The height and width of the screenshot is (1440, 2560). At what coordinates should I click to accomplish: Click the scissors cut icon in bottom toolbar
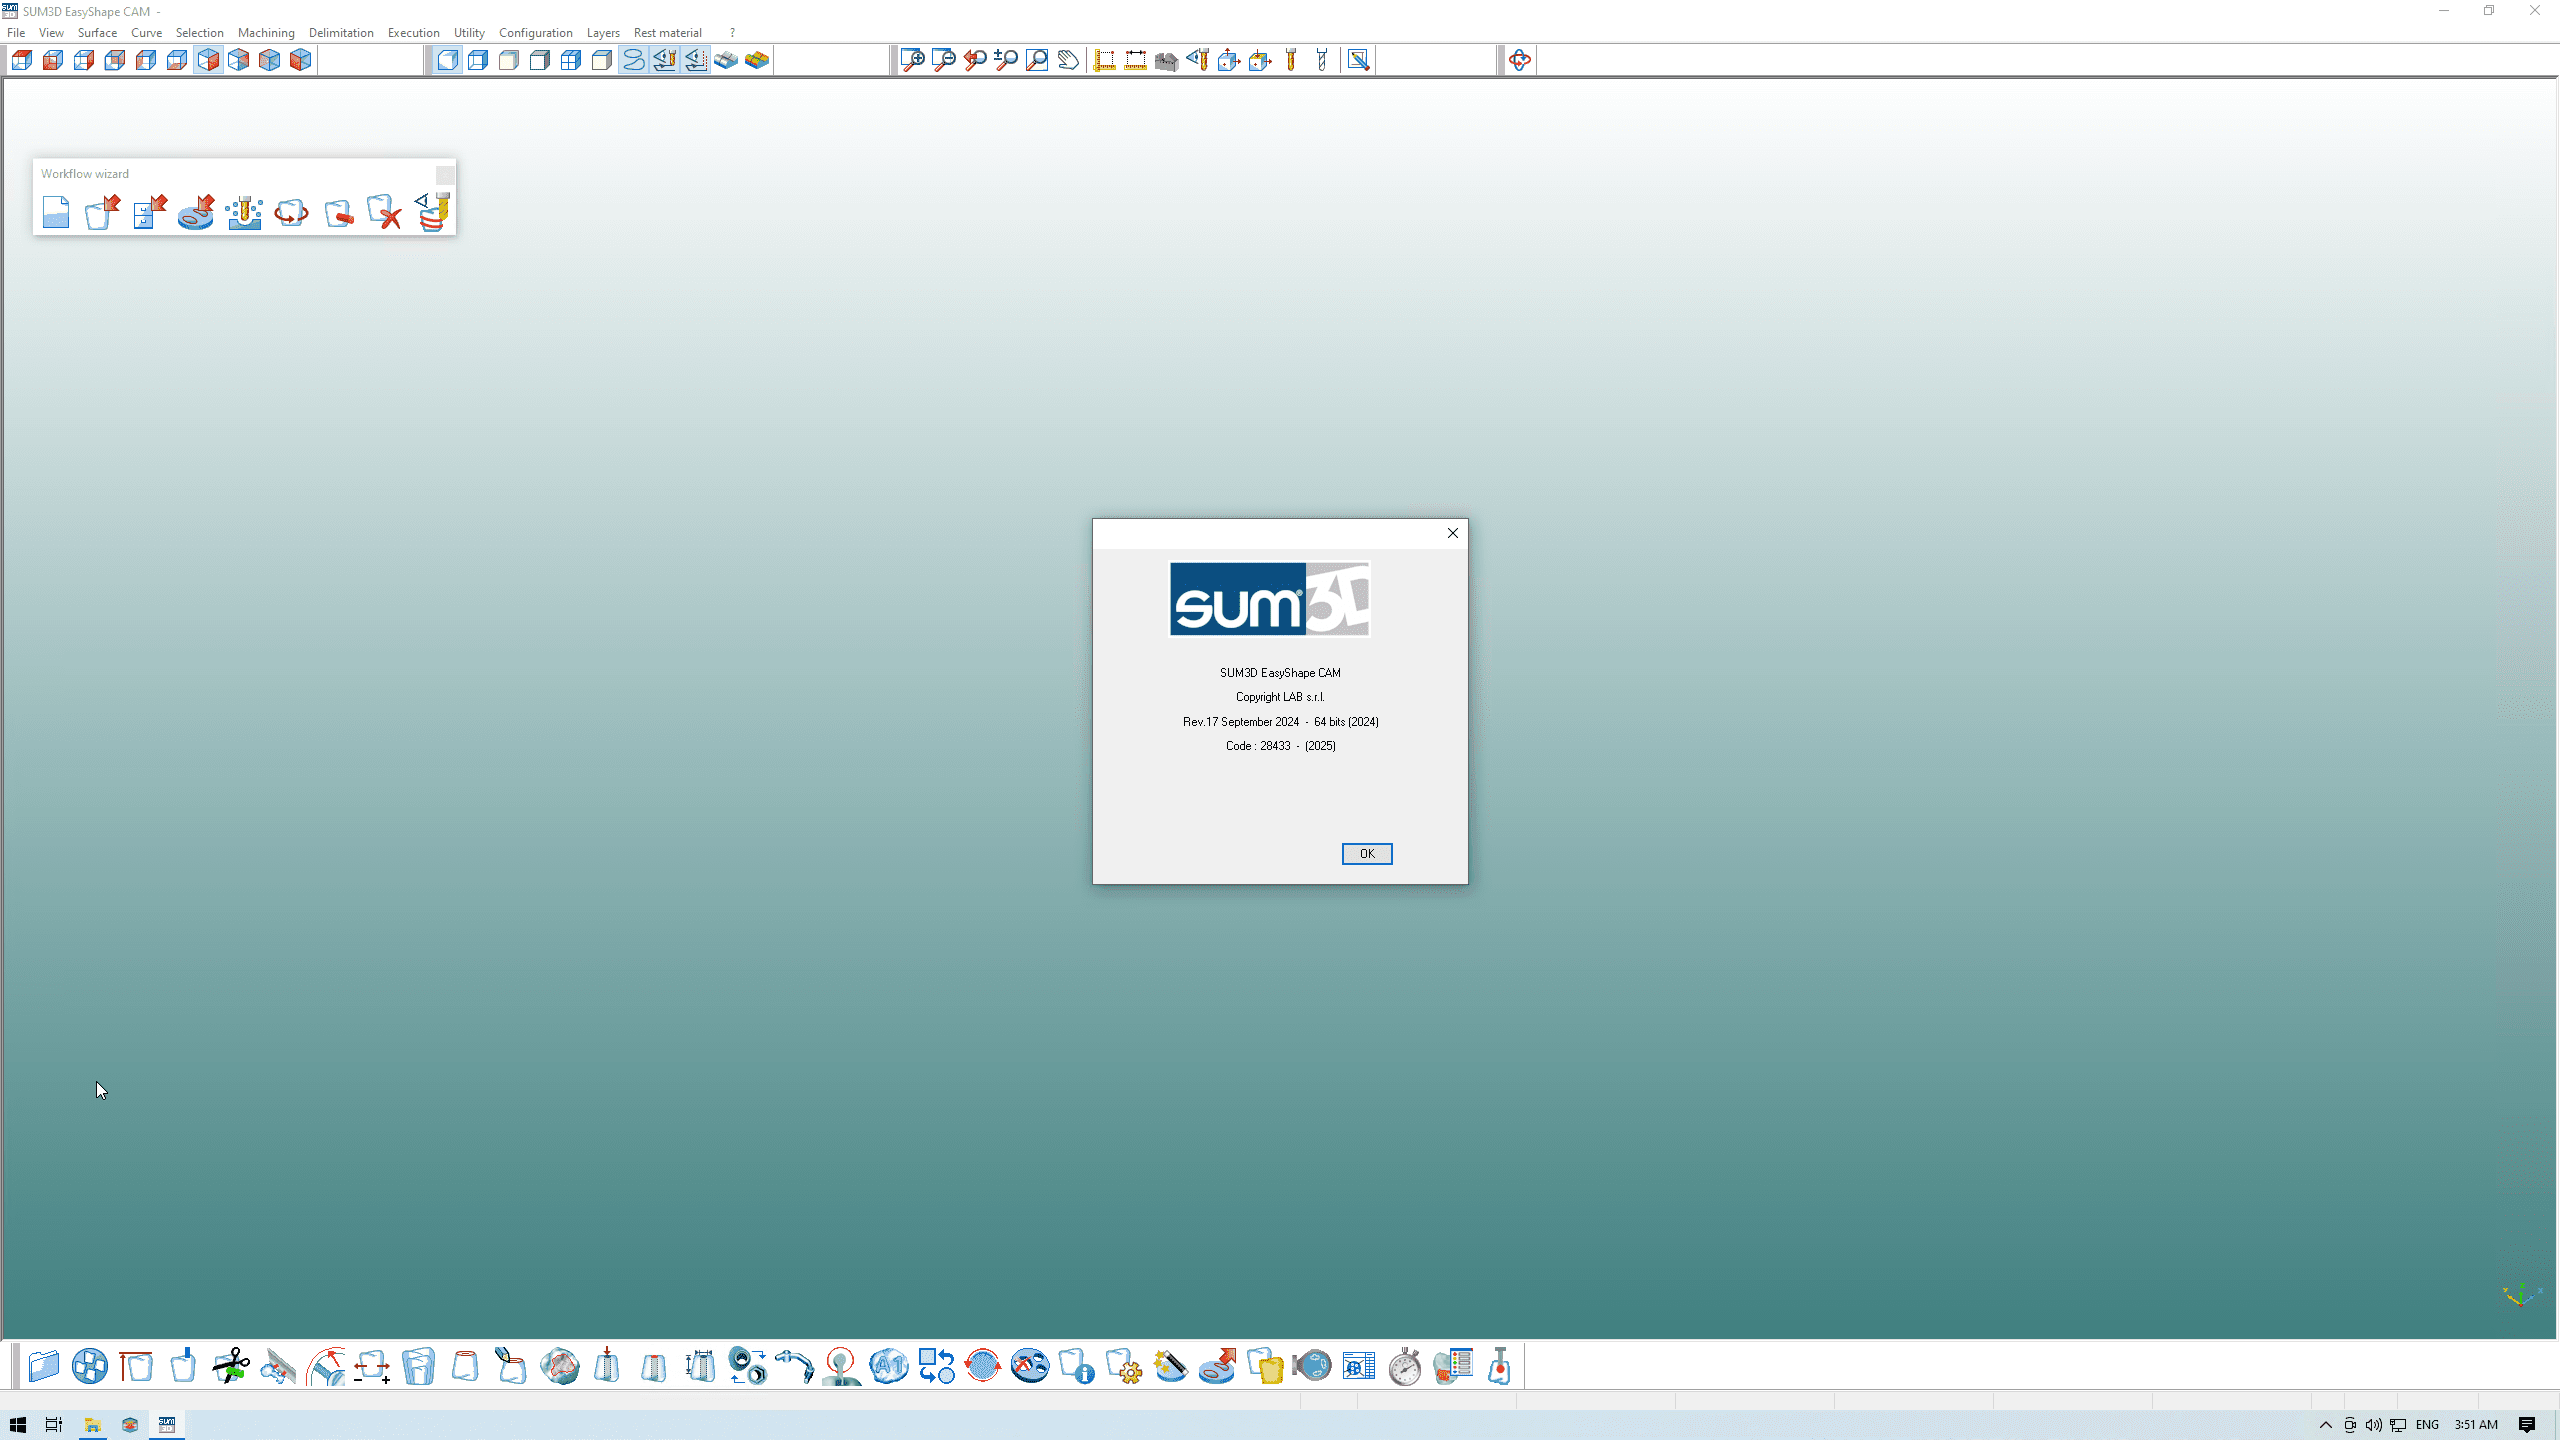pos(231,1366)
